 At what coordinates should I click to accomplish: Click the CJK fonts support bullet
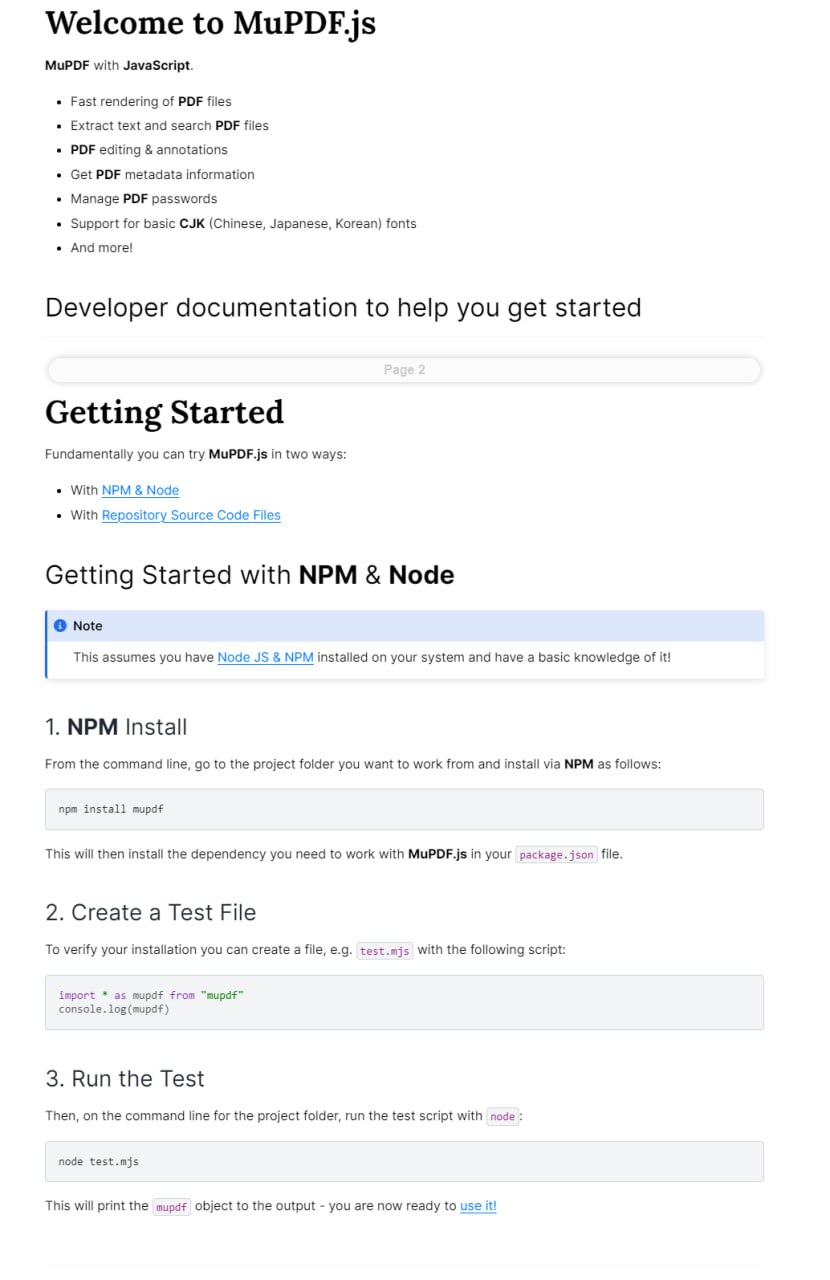click(x=244, y=223)
